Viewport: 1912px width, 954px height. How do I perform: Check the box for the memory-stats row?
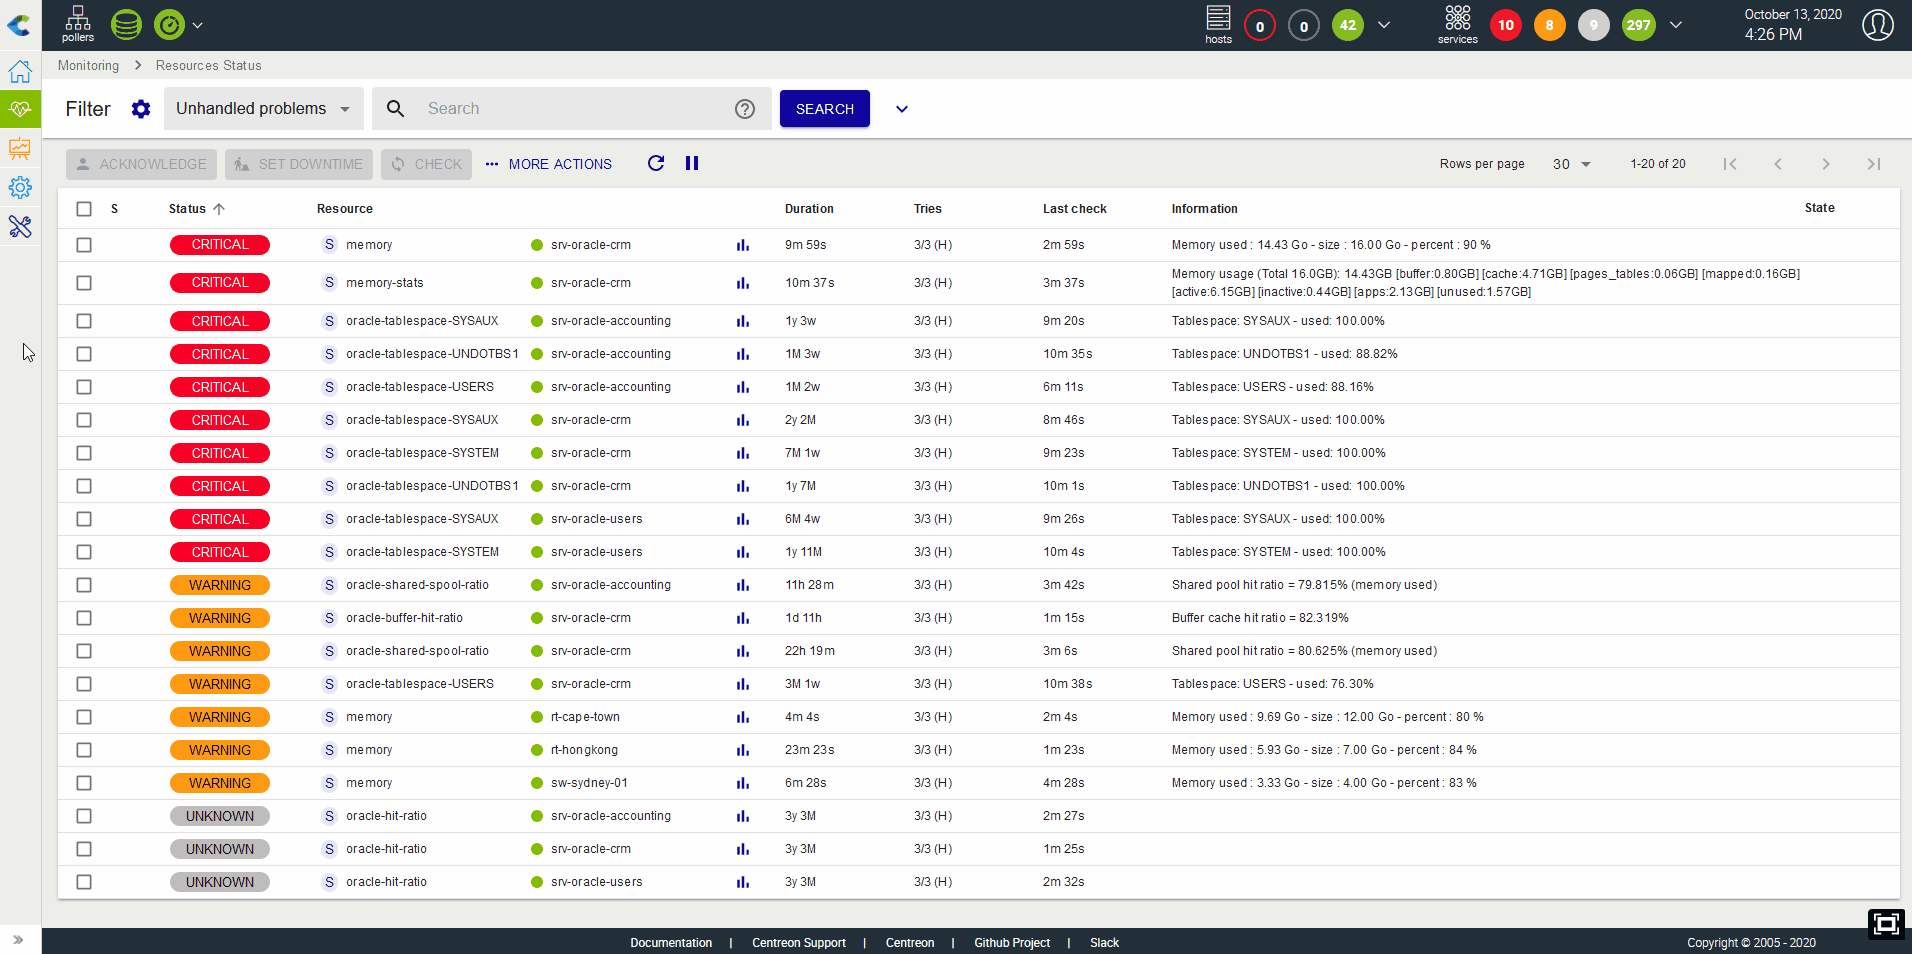click(x=84, y=283)
